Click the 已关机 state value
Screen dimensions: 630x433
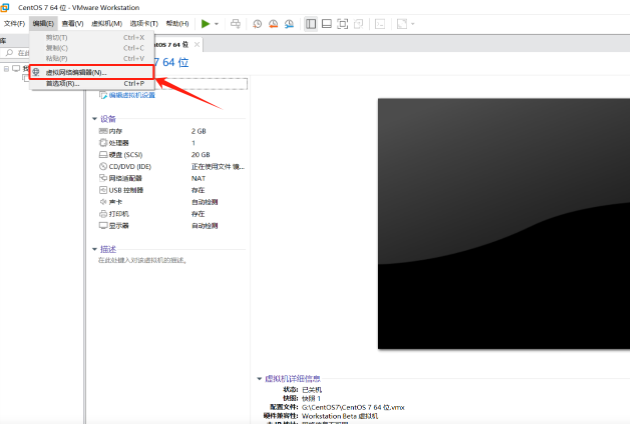(312, 390)
